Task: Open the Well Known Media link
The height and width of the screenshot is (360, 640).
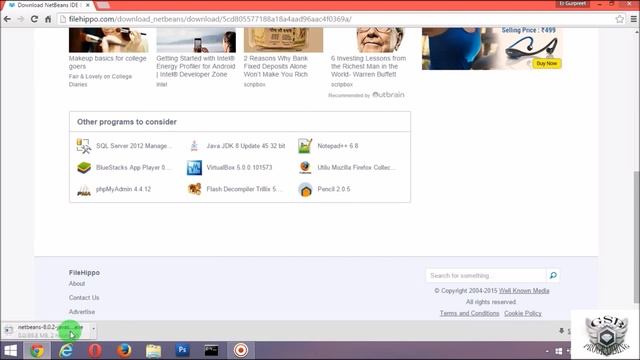Action: coord(524,291)
